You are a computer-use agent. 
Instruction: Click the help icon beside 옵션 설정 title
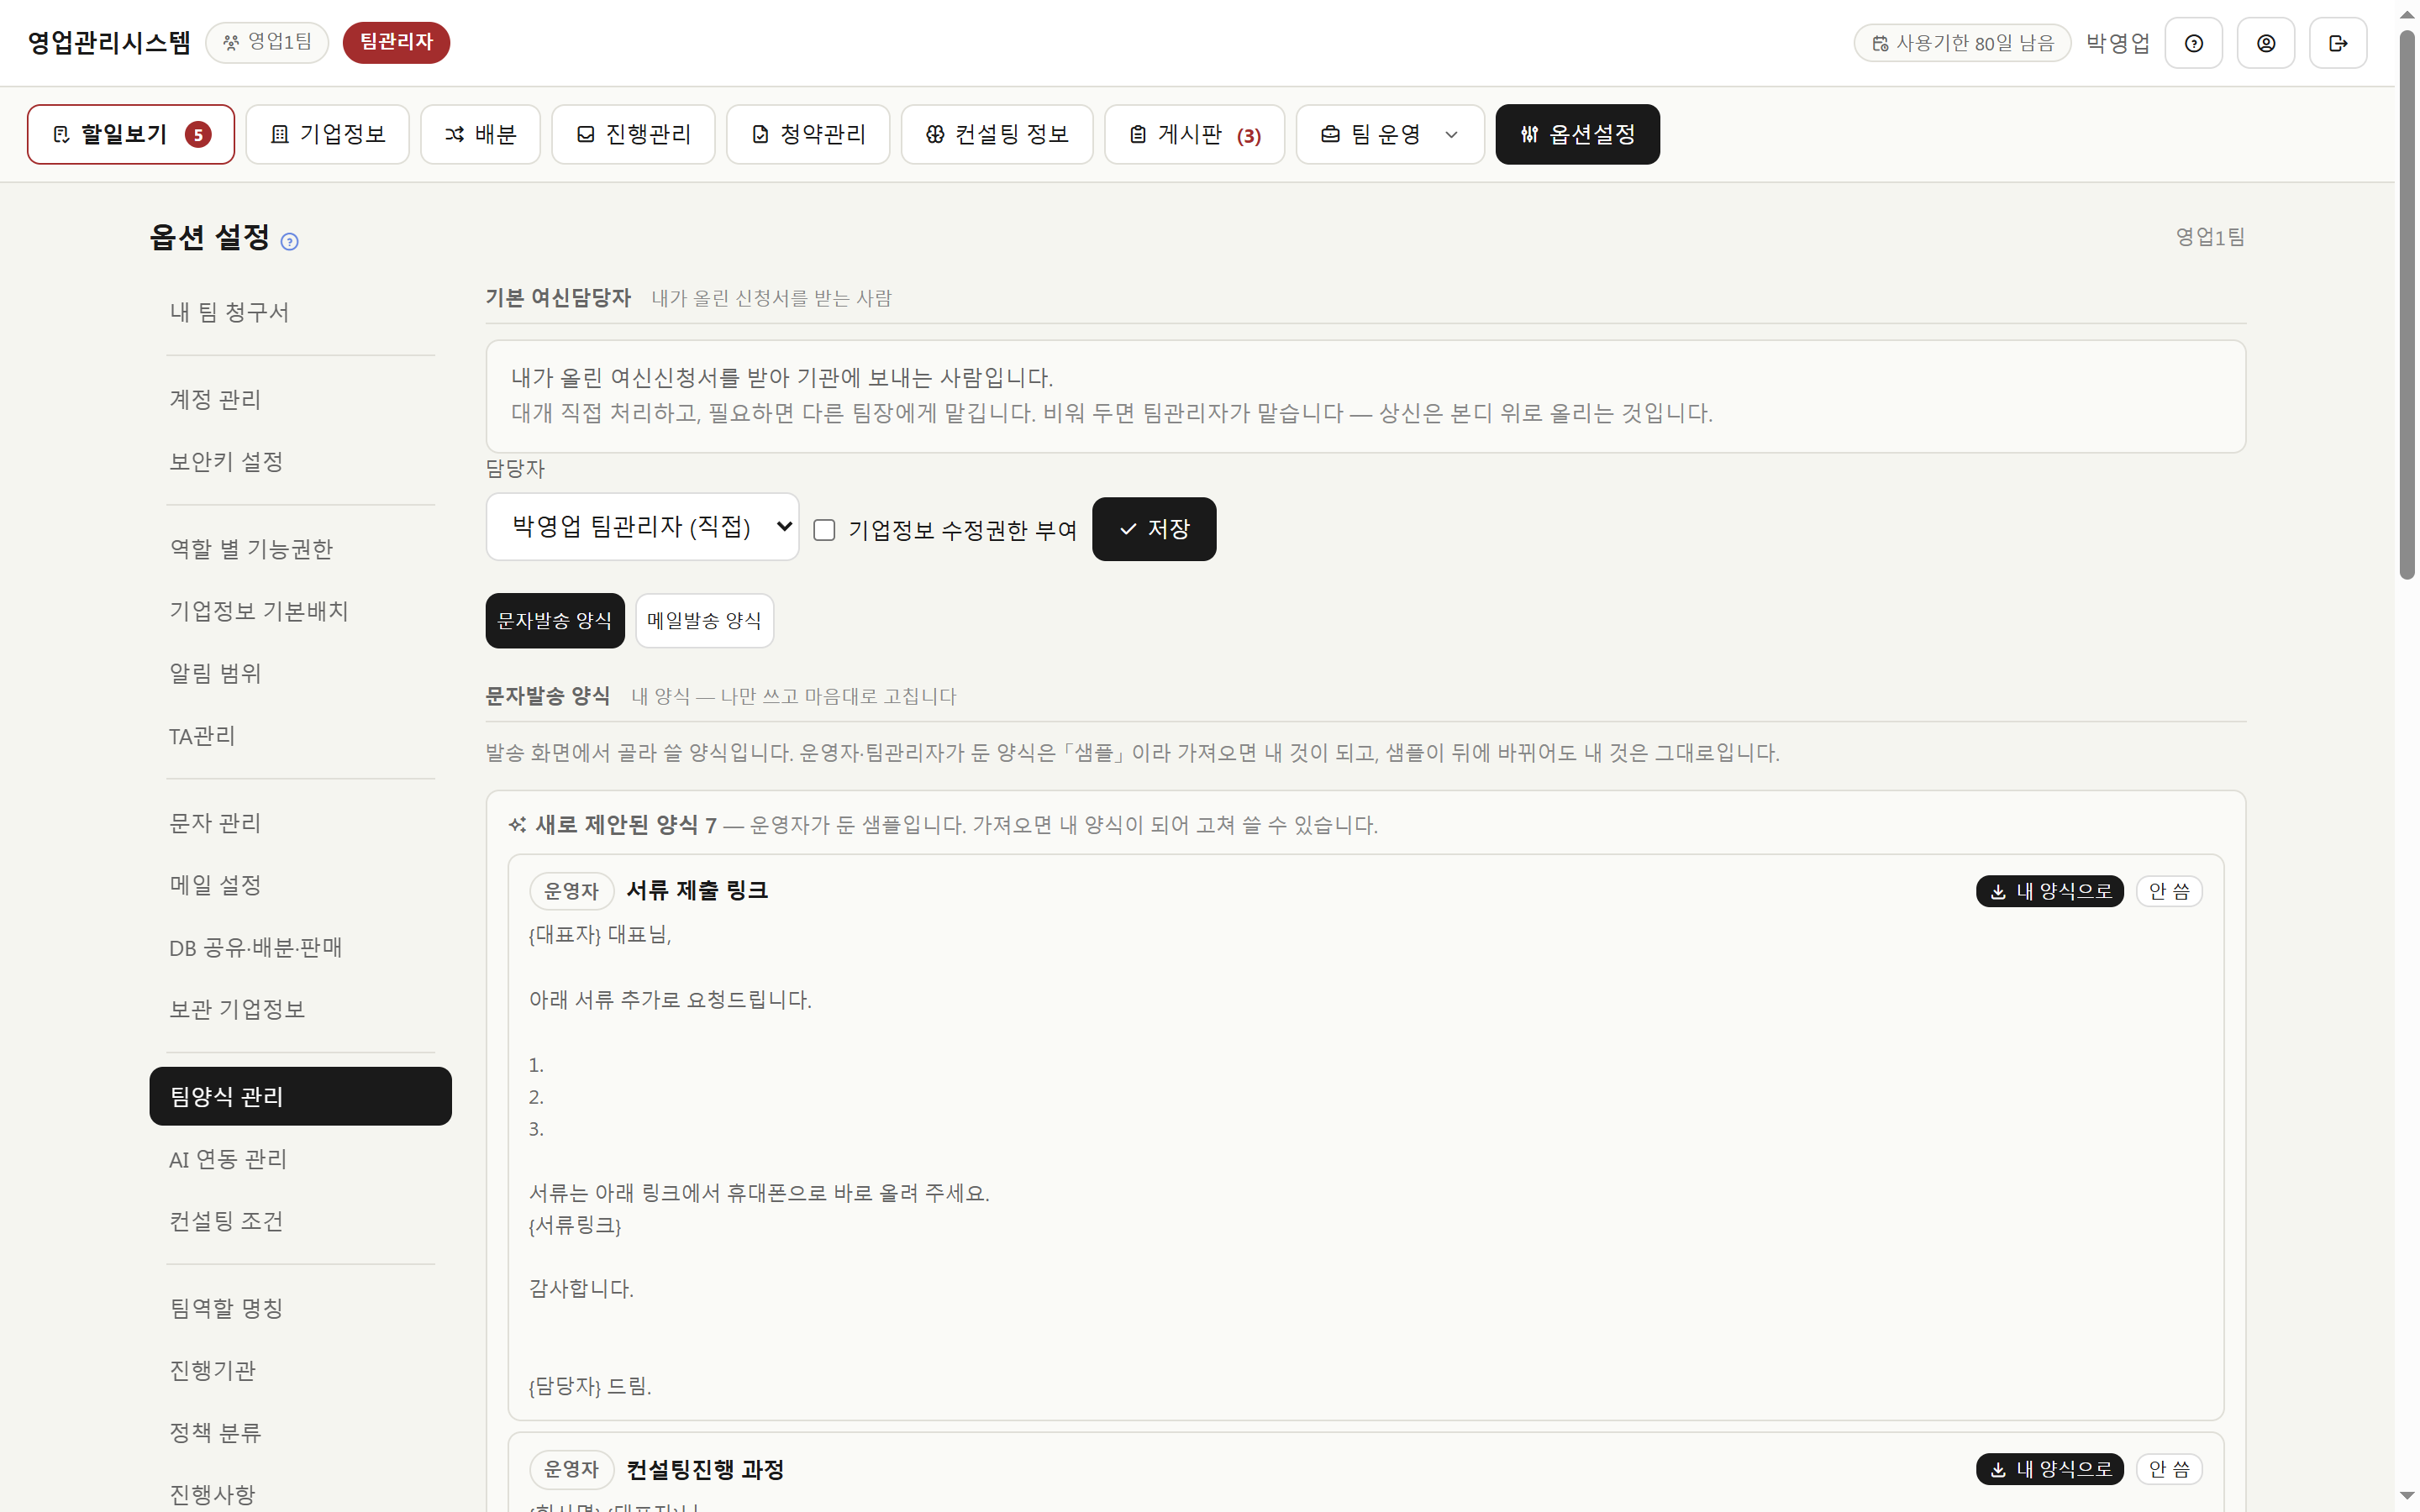(x=289, y=241)
